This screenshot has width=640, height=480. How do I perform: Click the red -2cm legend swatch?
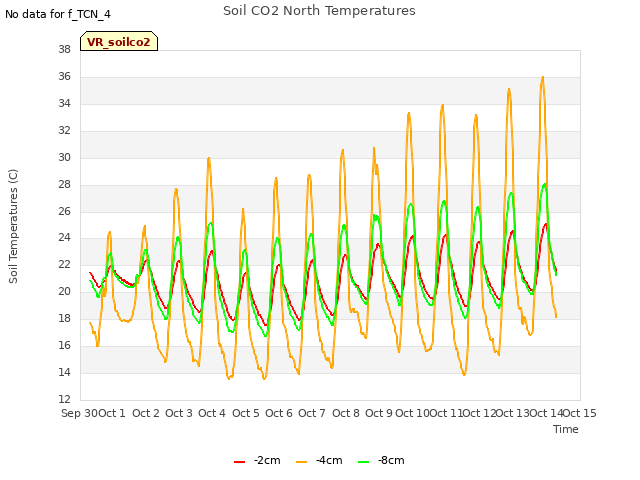click(x=239, y=462)
